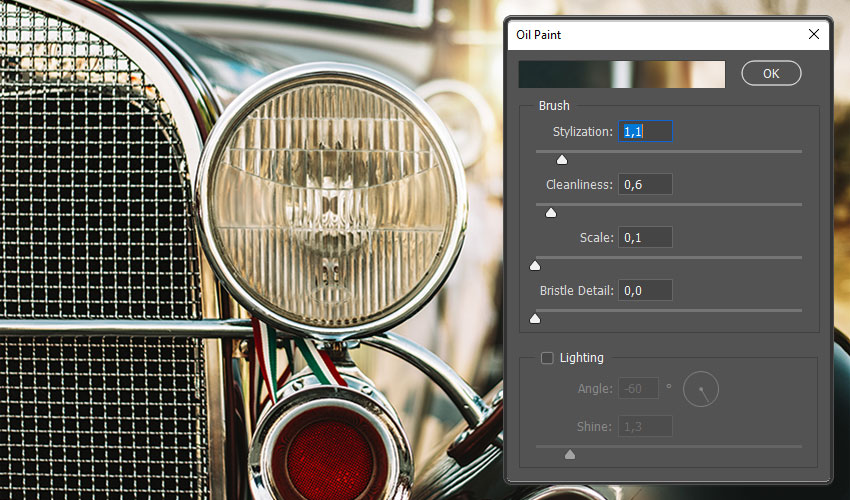Click the Oil Paint preview thumbnail
The image size is (850, 500).
622,74
